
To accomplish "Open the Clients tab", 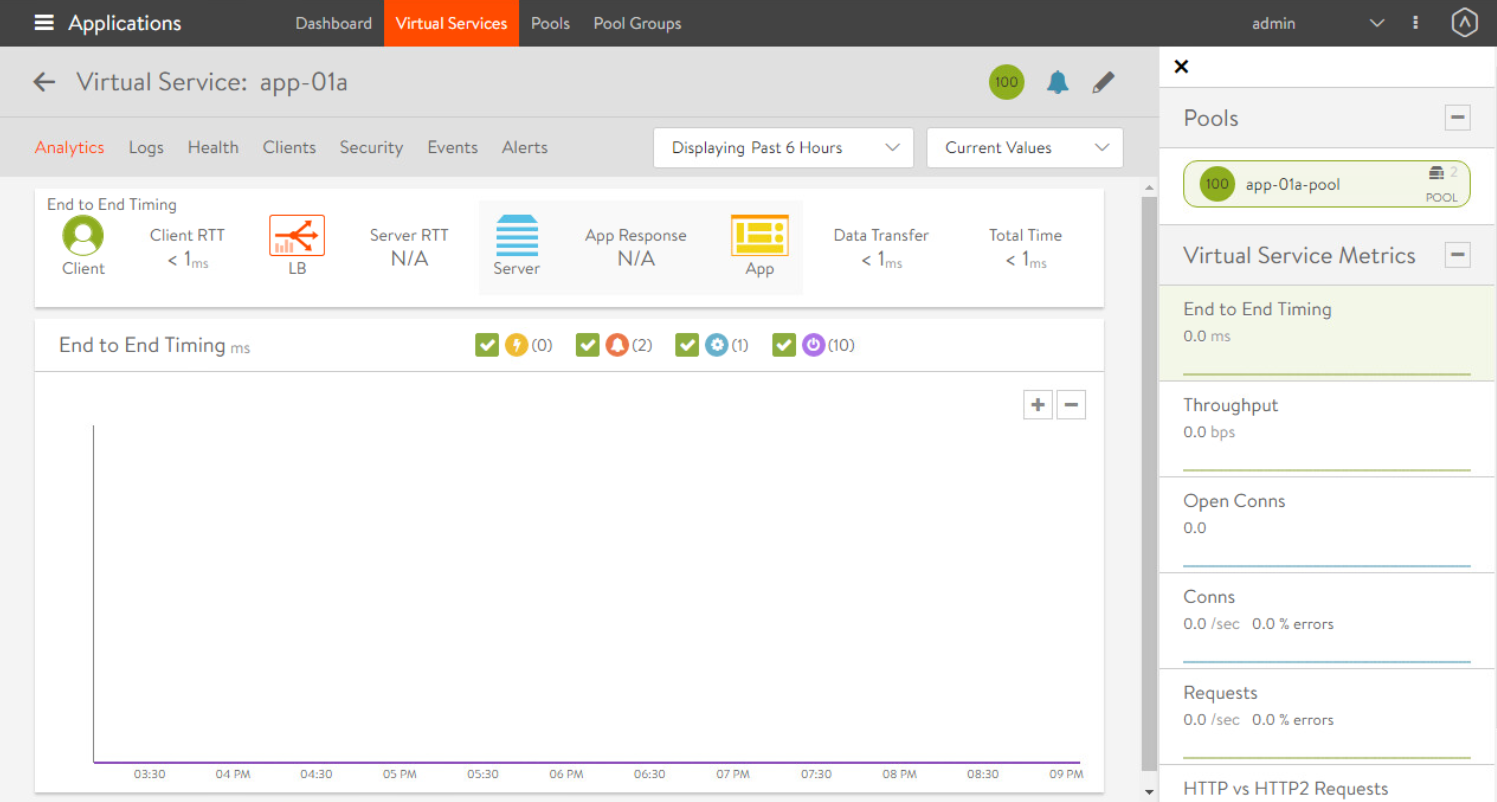I will (x=289, y=148).
